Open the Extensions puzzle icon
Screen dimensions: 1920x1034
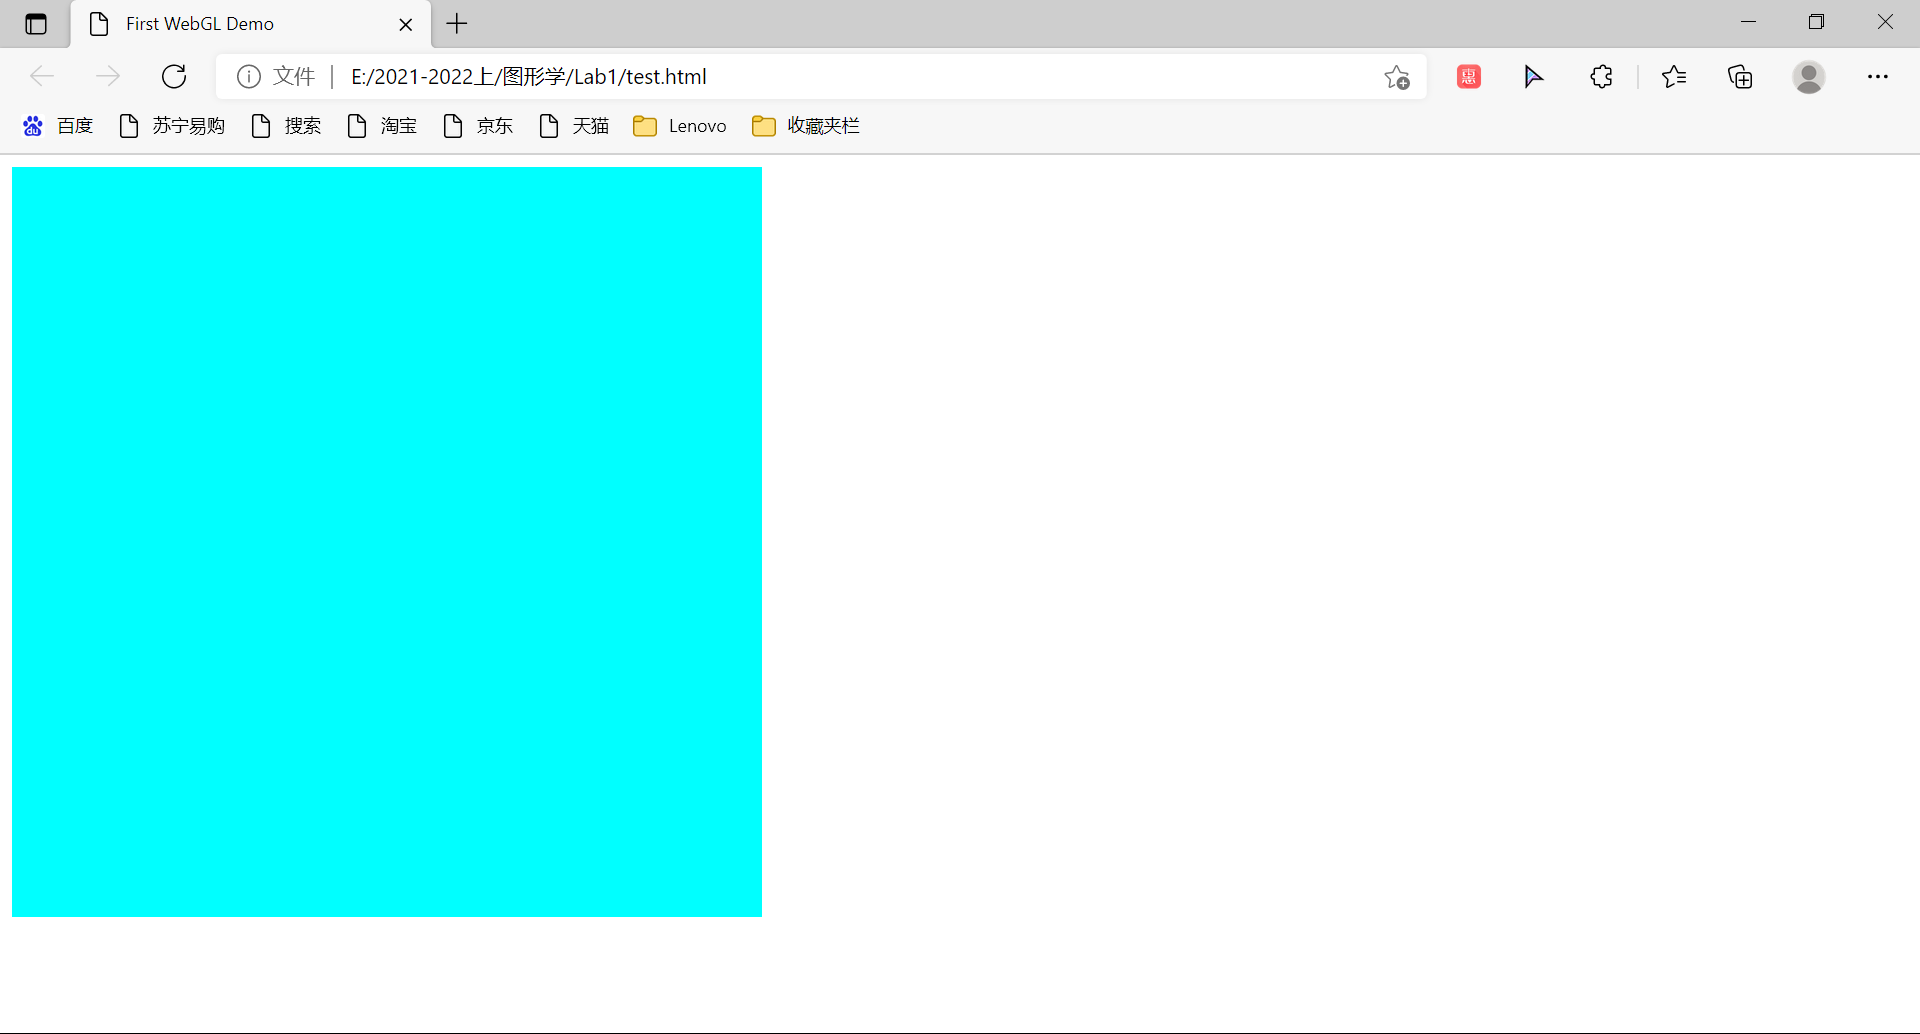click(x=1601, y=77)
